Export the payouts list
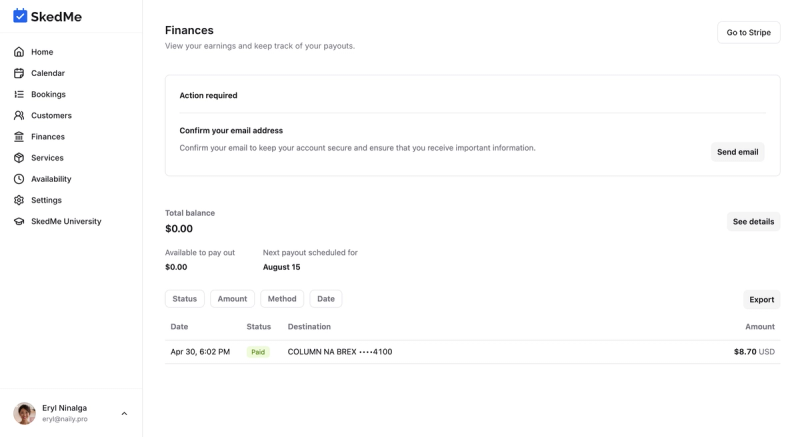 coord(761,299)
